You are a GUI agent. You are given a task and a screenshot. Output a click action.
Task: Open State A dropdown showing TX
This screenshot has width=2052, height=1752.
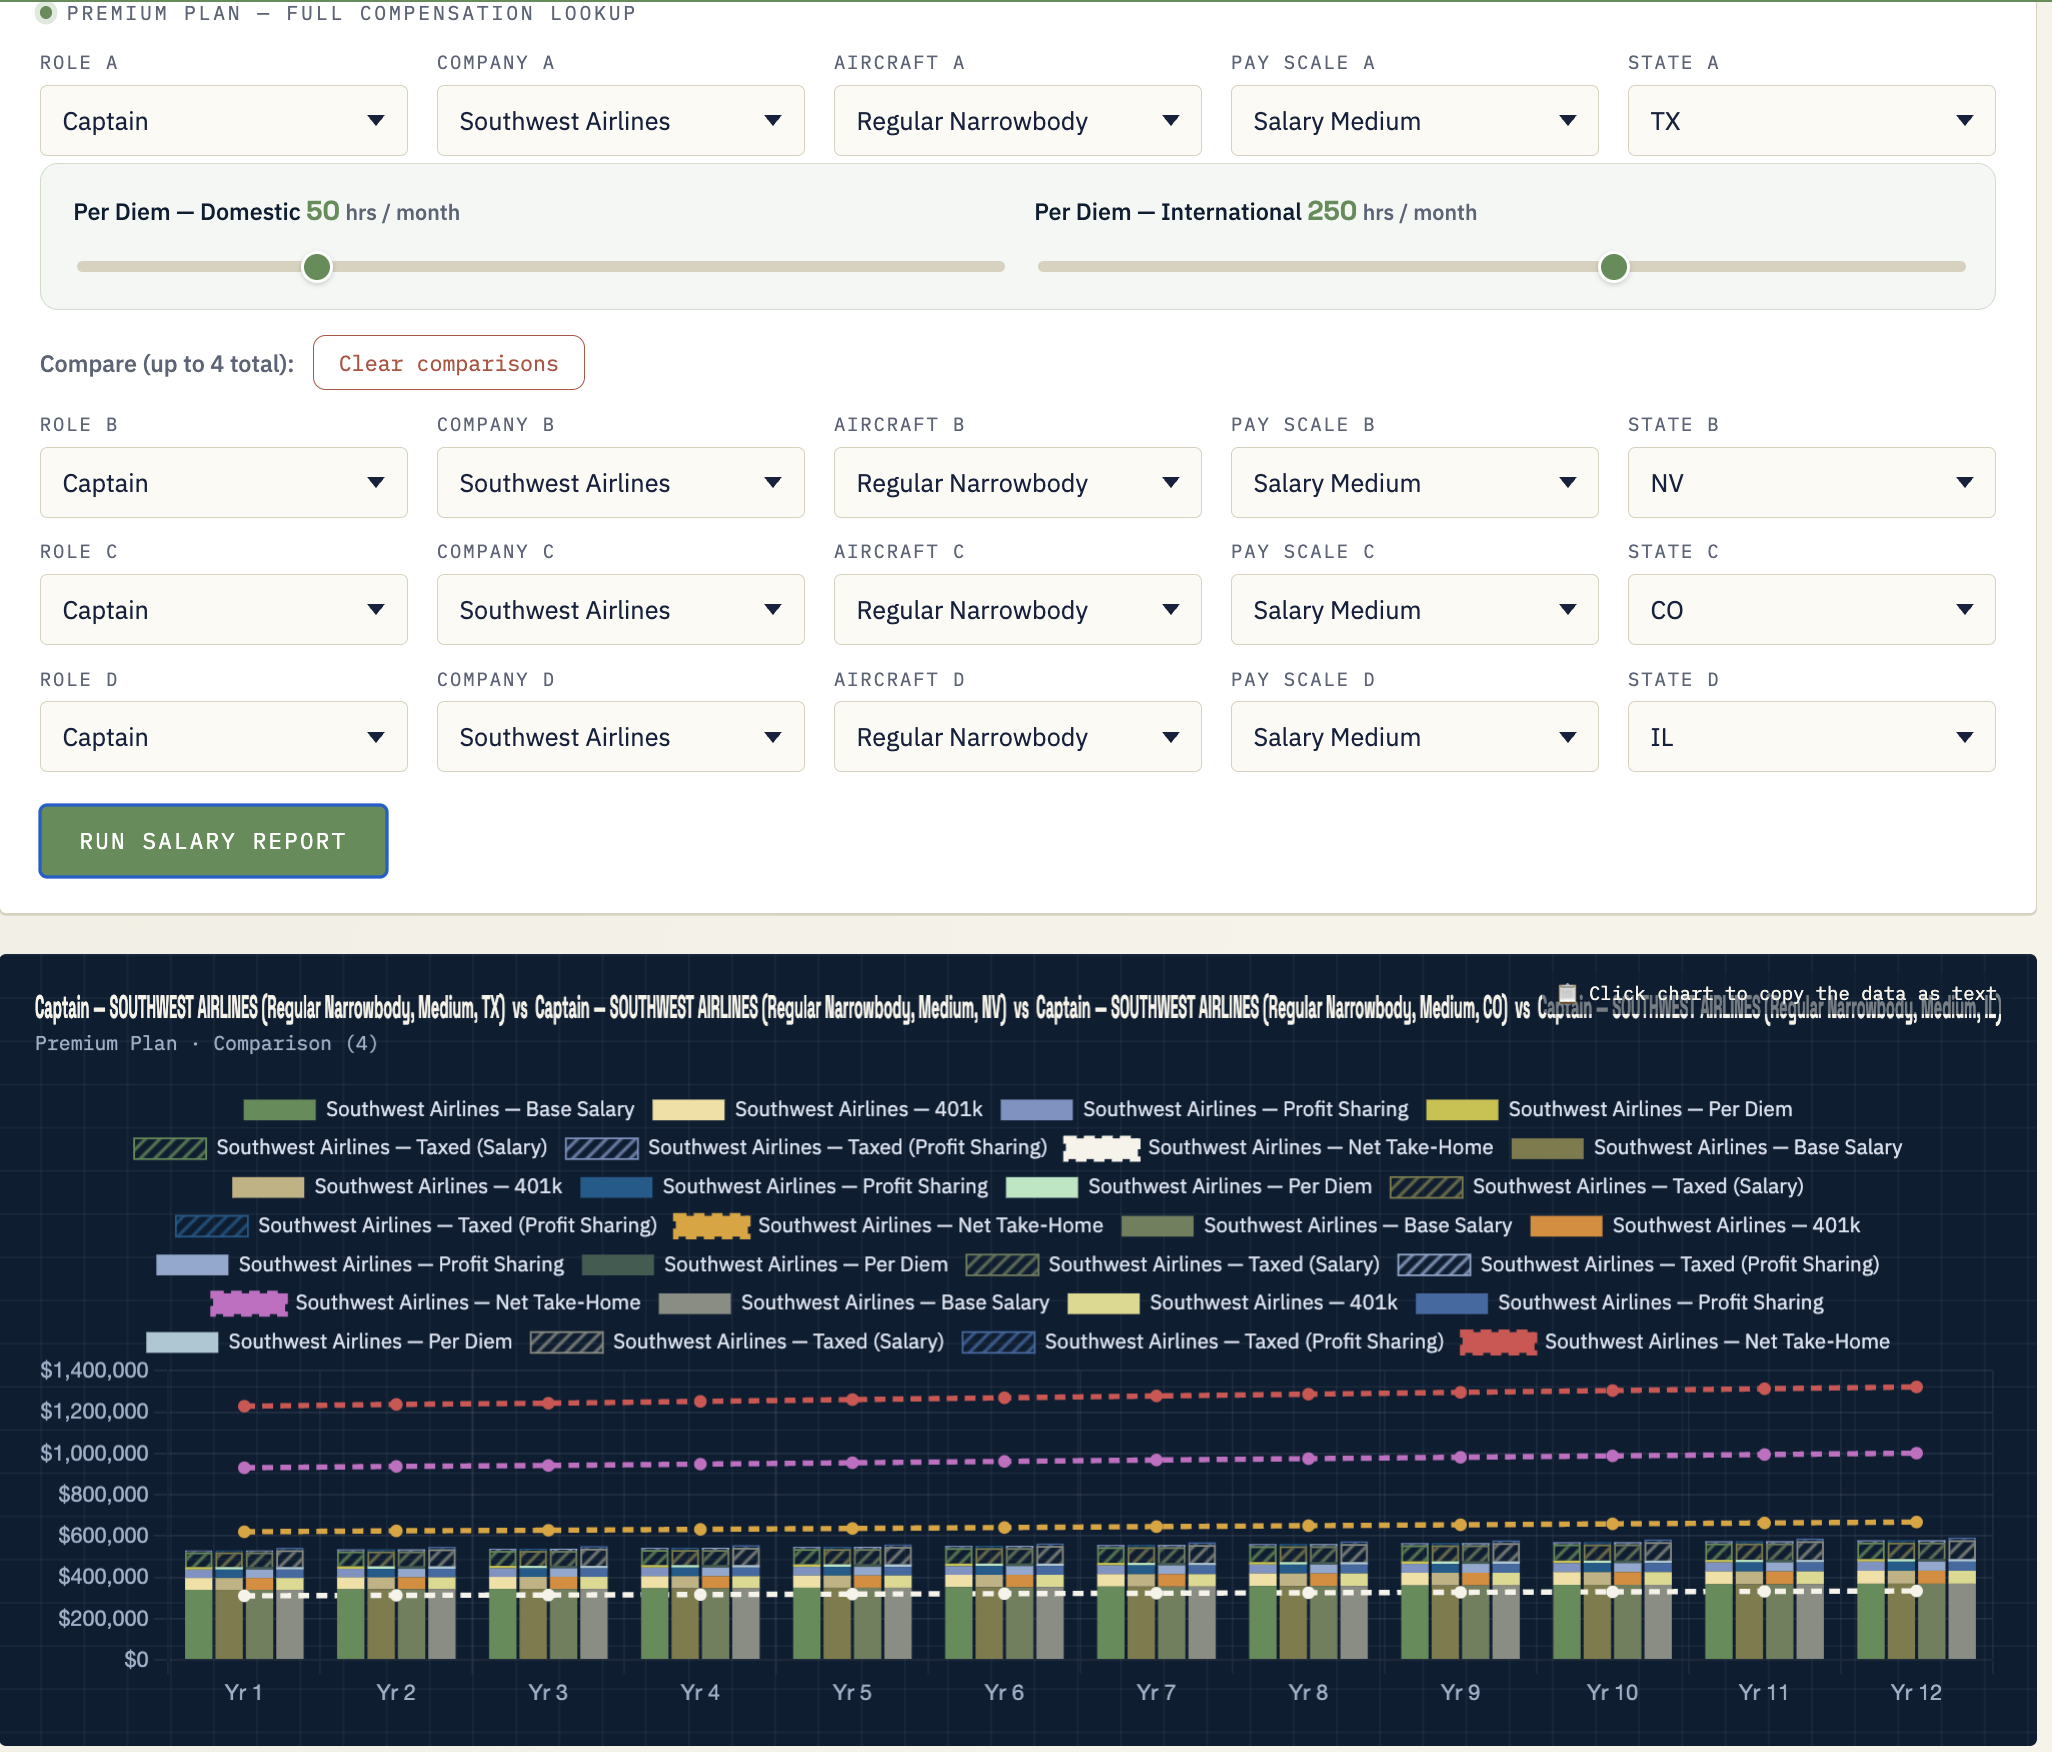tap(1812, 121)
